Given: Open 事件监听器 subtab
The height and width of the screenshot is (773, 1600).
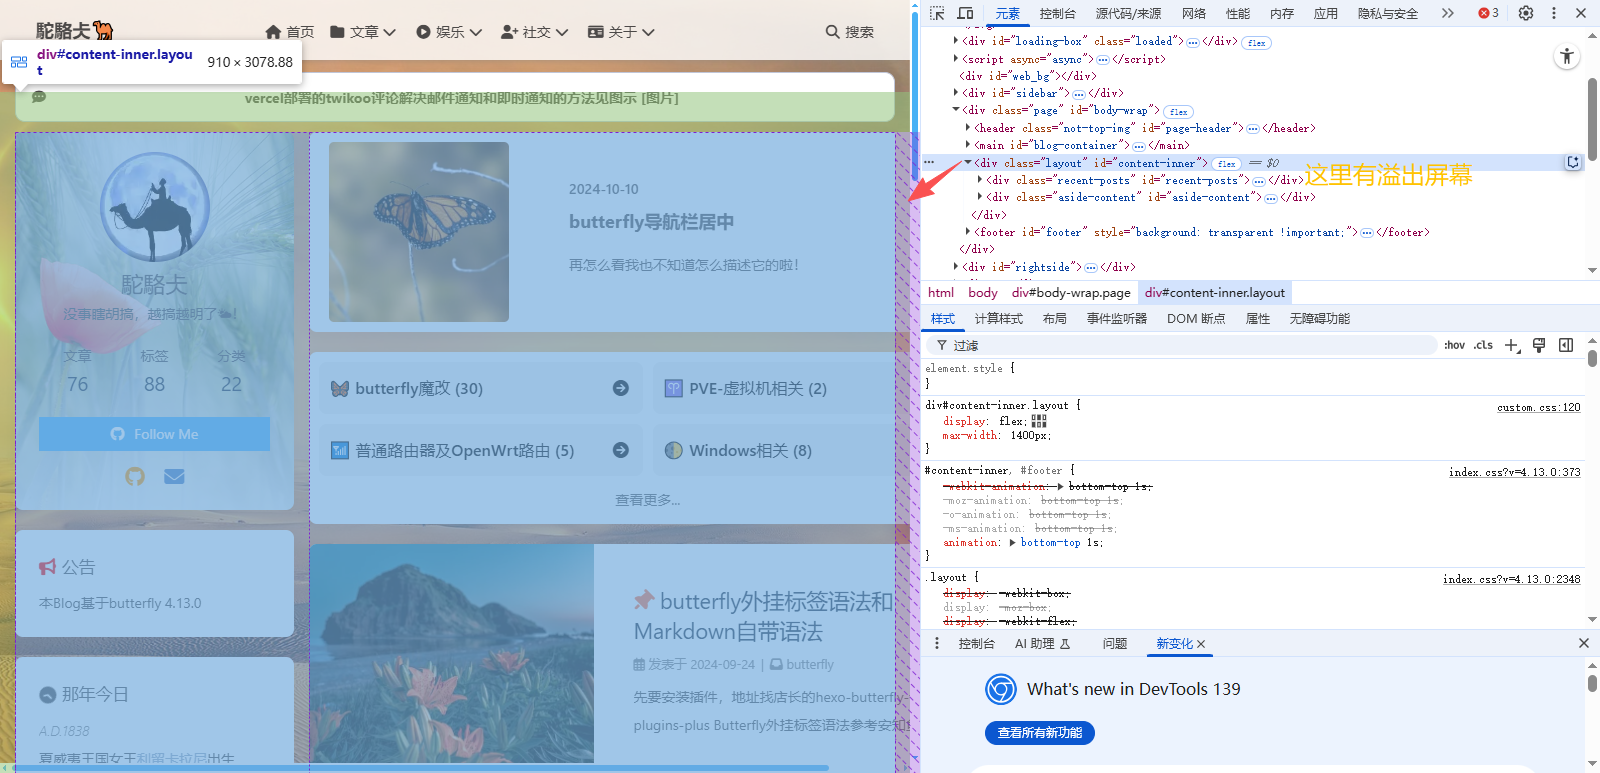Looking at the screenshot, I should (1116, 318).
